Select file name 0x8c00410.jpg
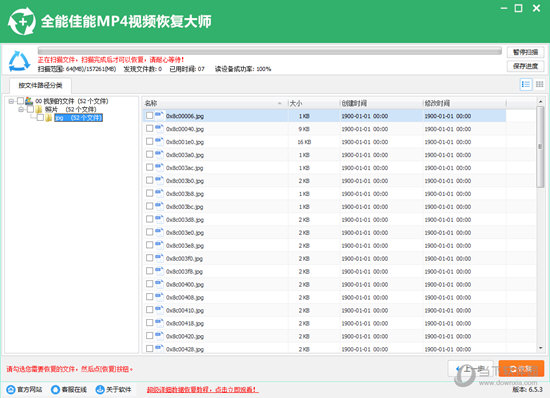Screen dimensions: 550x398 185,310
